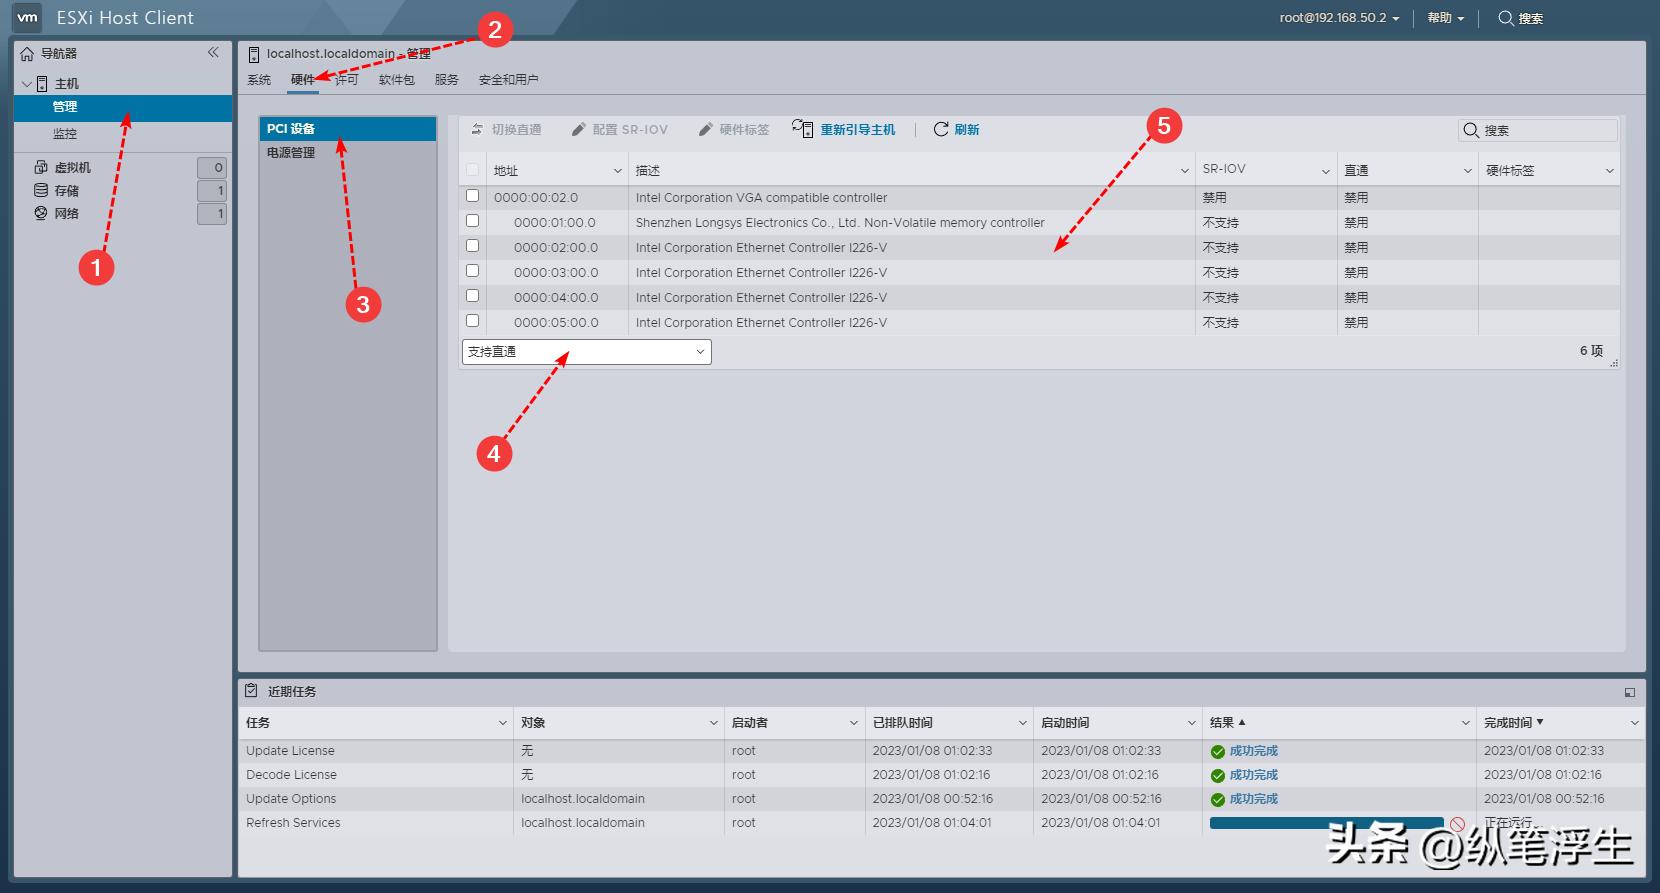Tick the checkbox for device 0000:05:00.0
This screenshot has width=1660, height=893.
click(473, 321)
